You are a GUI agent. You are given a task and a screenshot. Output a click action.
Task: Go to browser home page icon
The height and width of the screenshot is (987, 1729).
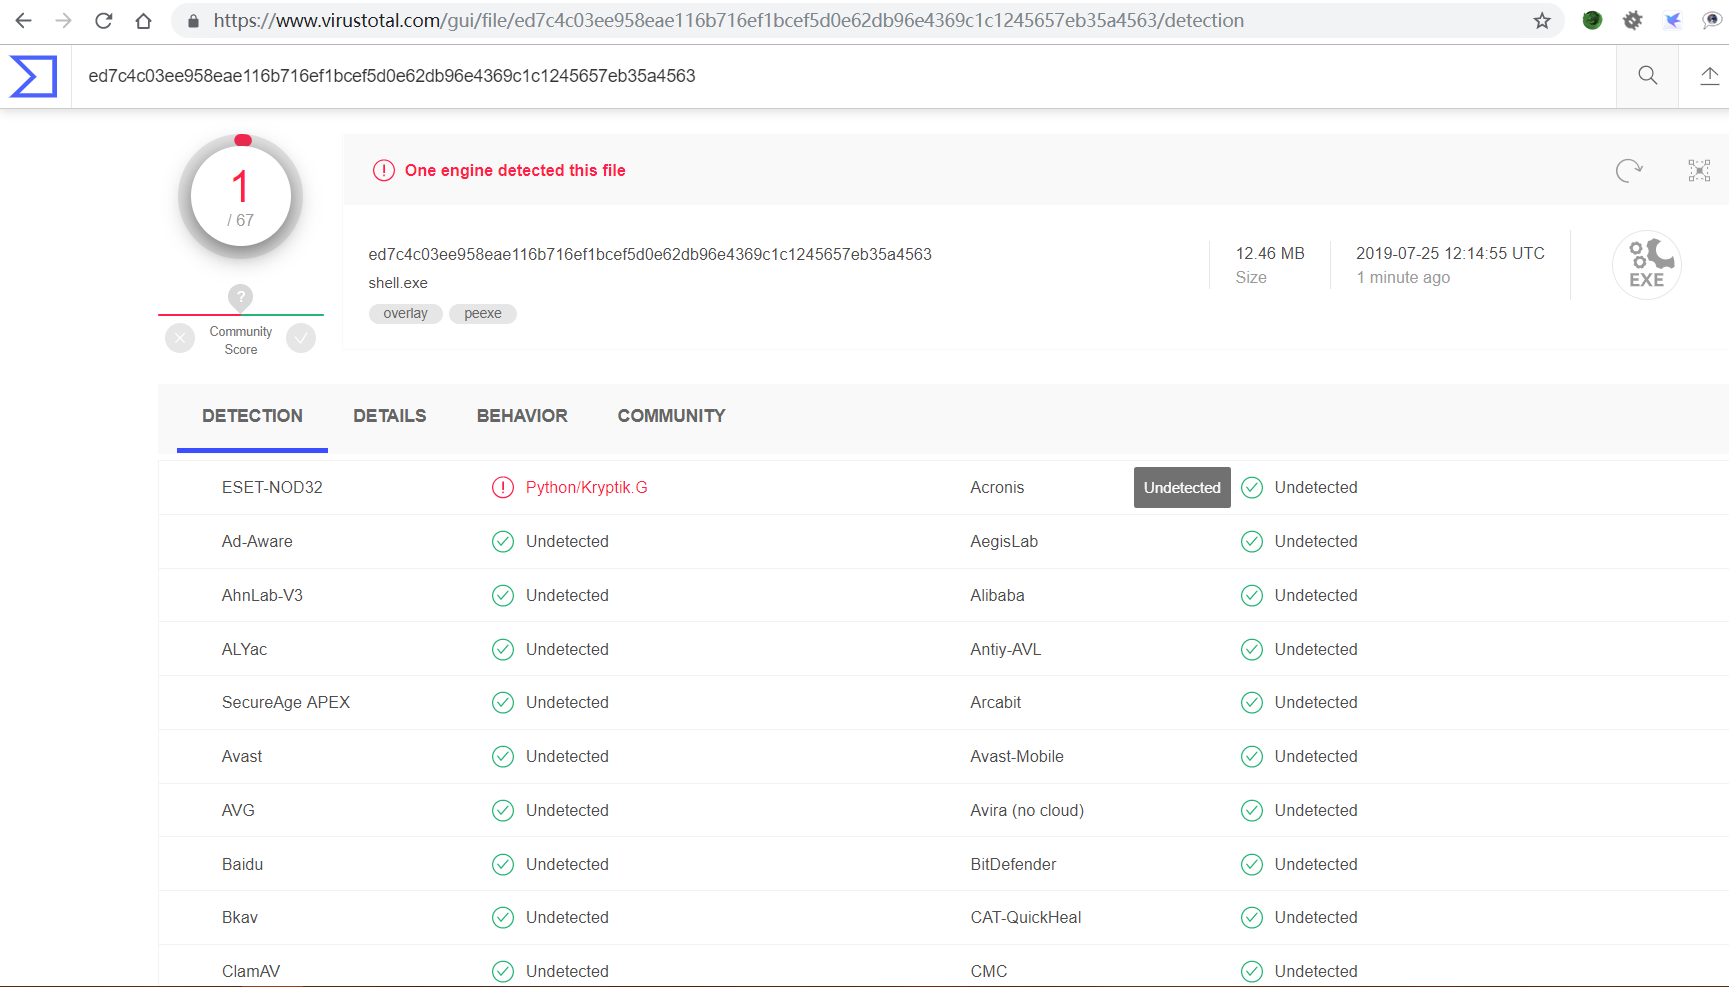click(143, 20)
